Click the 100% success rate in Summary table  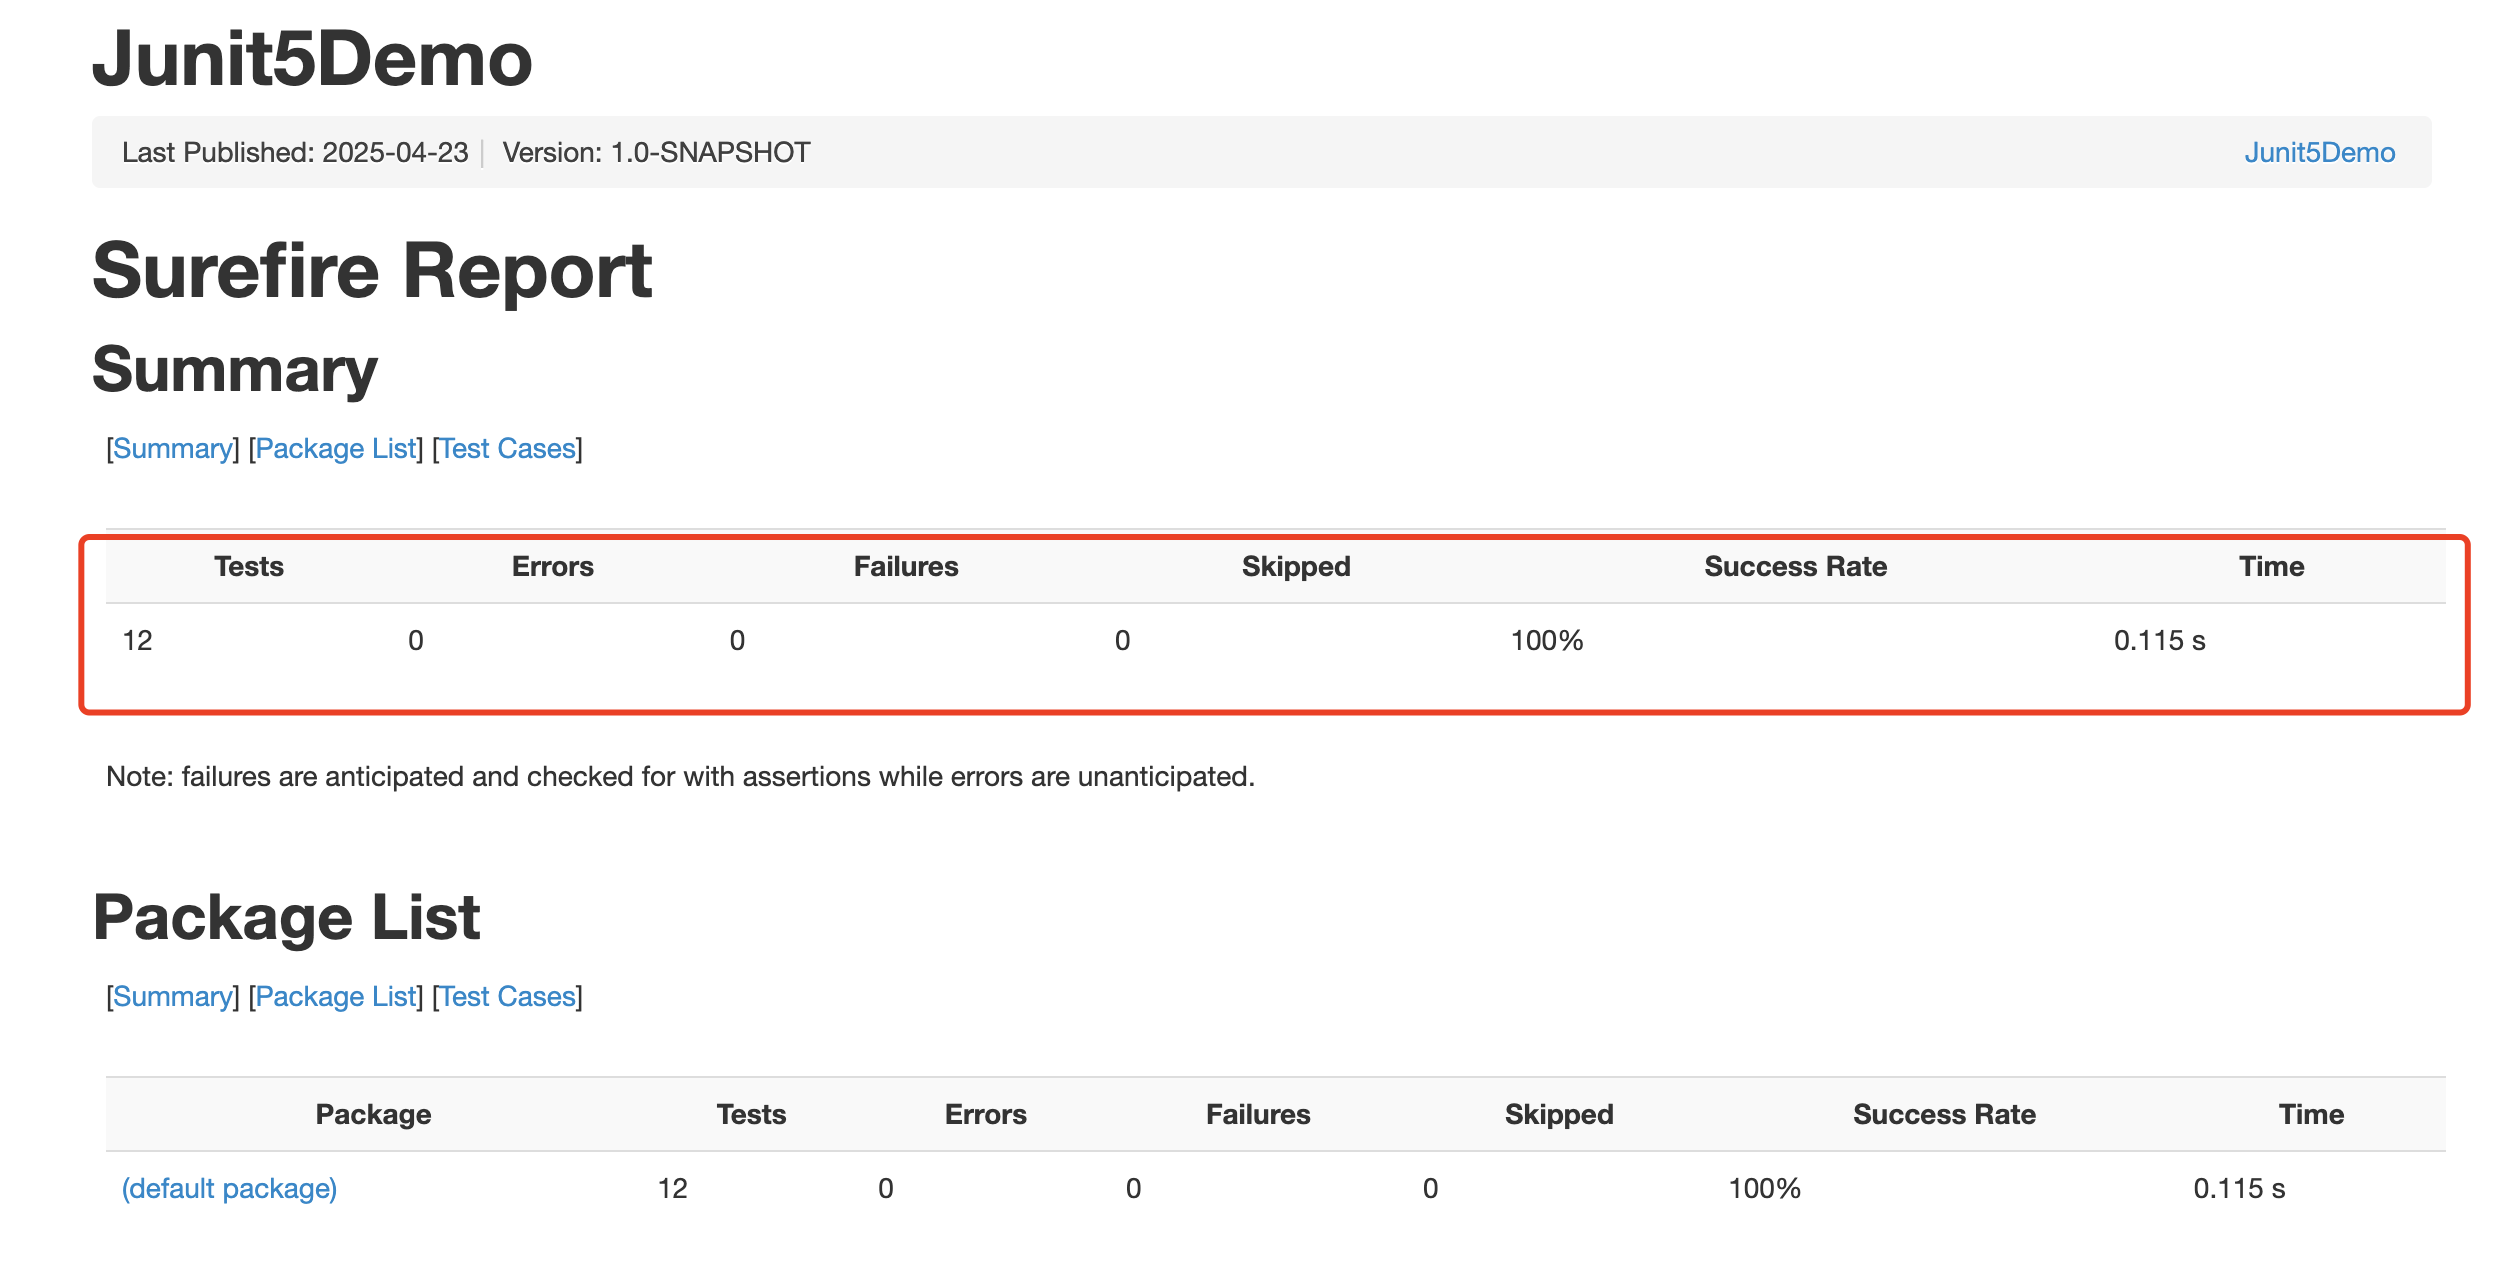tap(1546, 641)
